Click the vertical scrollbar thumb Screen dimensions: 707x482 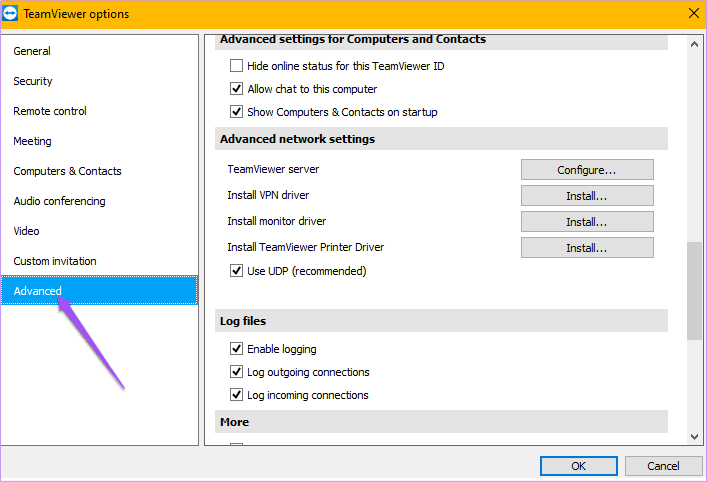click(x=694, y=291)
